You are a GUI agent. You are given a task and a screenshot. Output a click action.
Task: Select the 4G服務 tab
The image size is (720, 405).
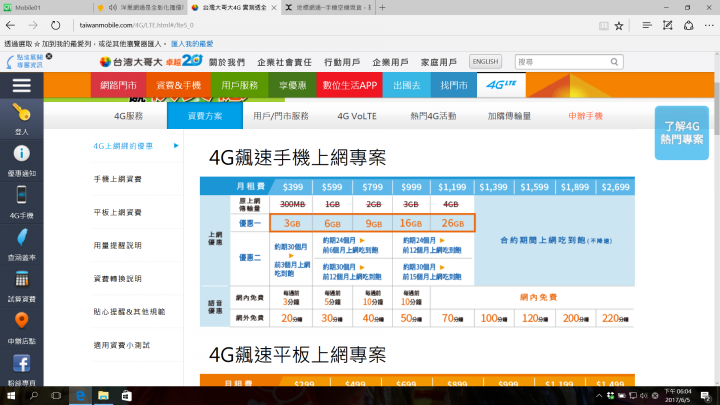pyautogui.click(x=129, y=116)
